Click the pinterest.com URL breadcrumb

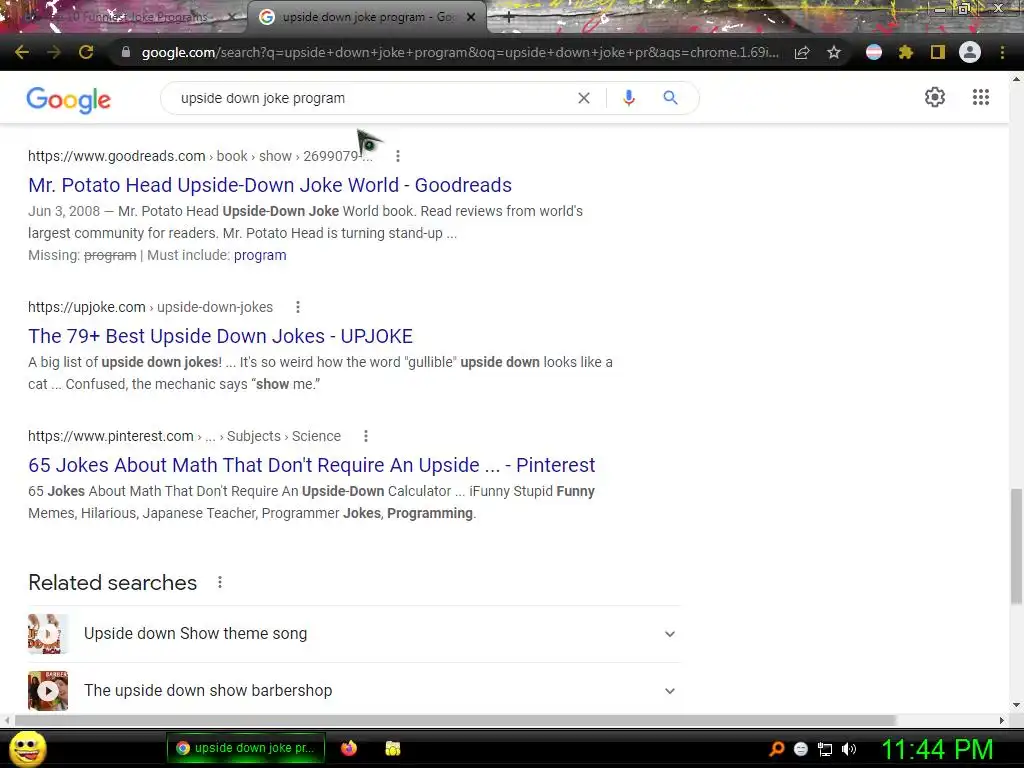point(184,436)
